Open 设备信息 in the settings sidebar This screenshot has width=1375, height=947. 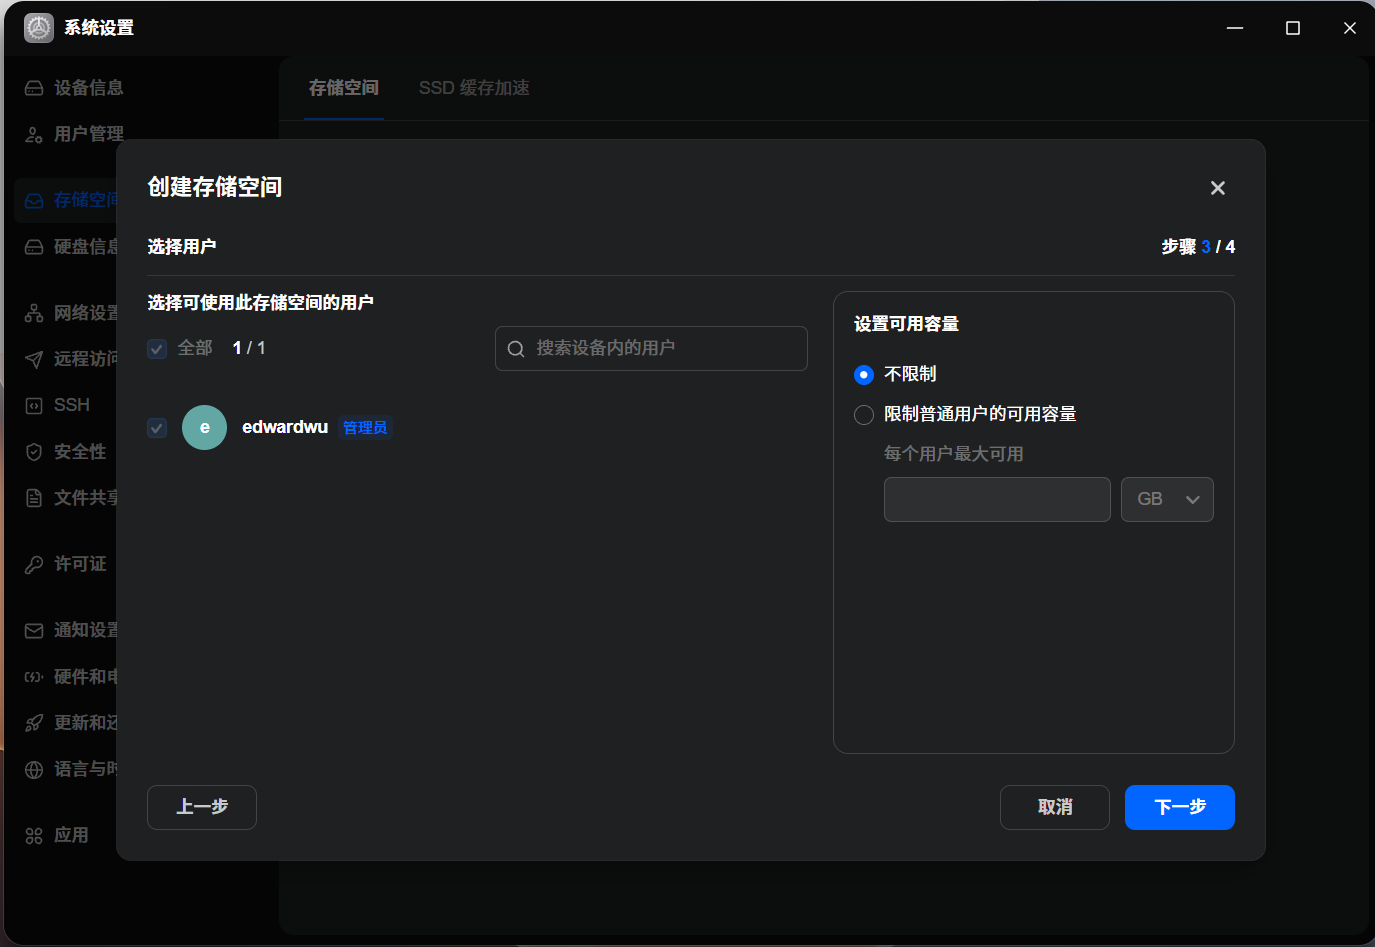[75, 88]
